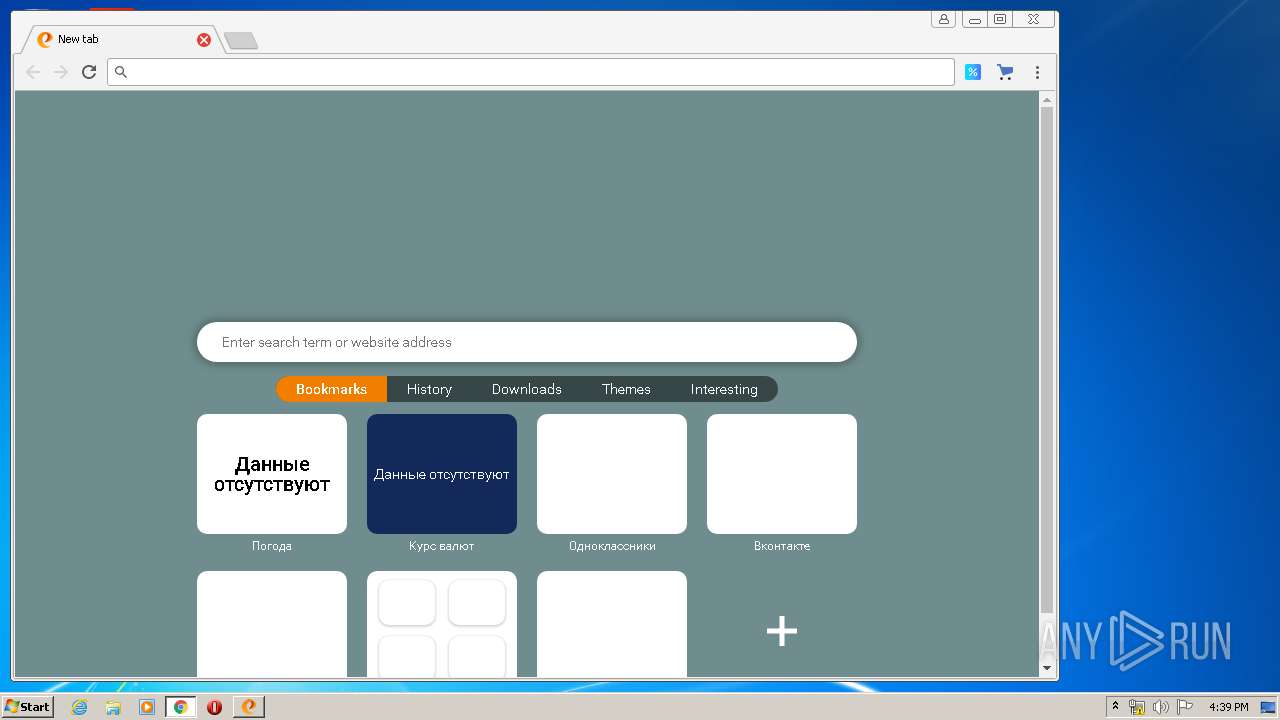
Task: Open the shopping cart extension icon
Action: pos(1005,72)
